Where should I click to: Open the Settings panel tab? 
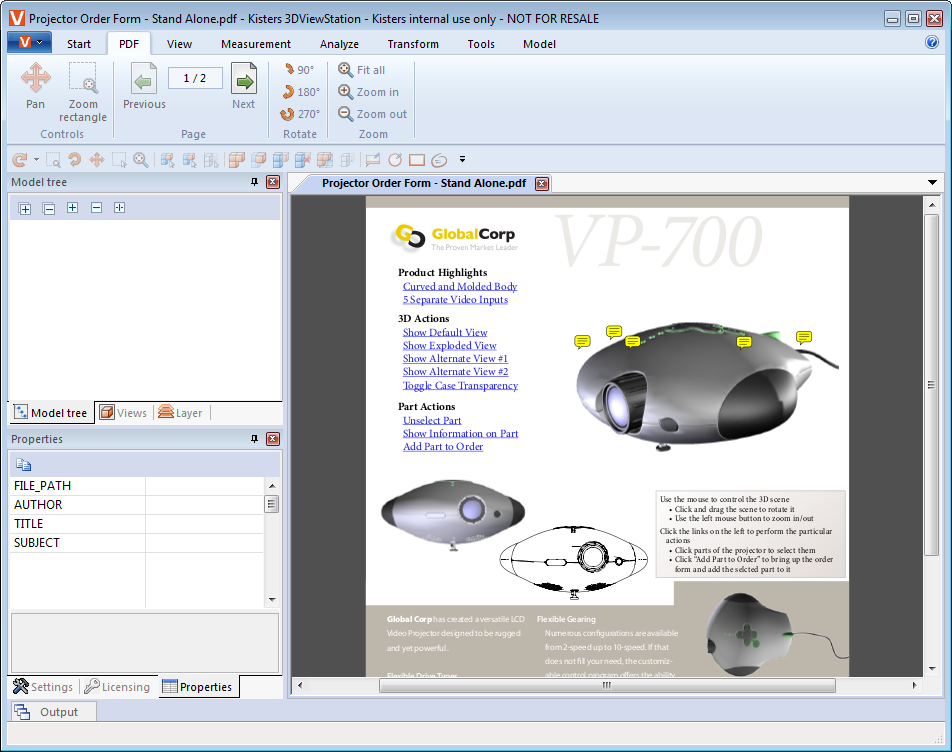coord(42,686)
